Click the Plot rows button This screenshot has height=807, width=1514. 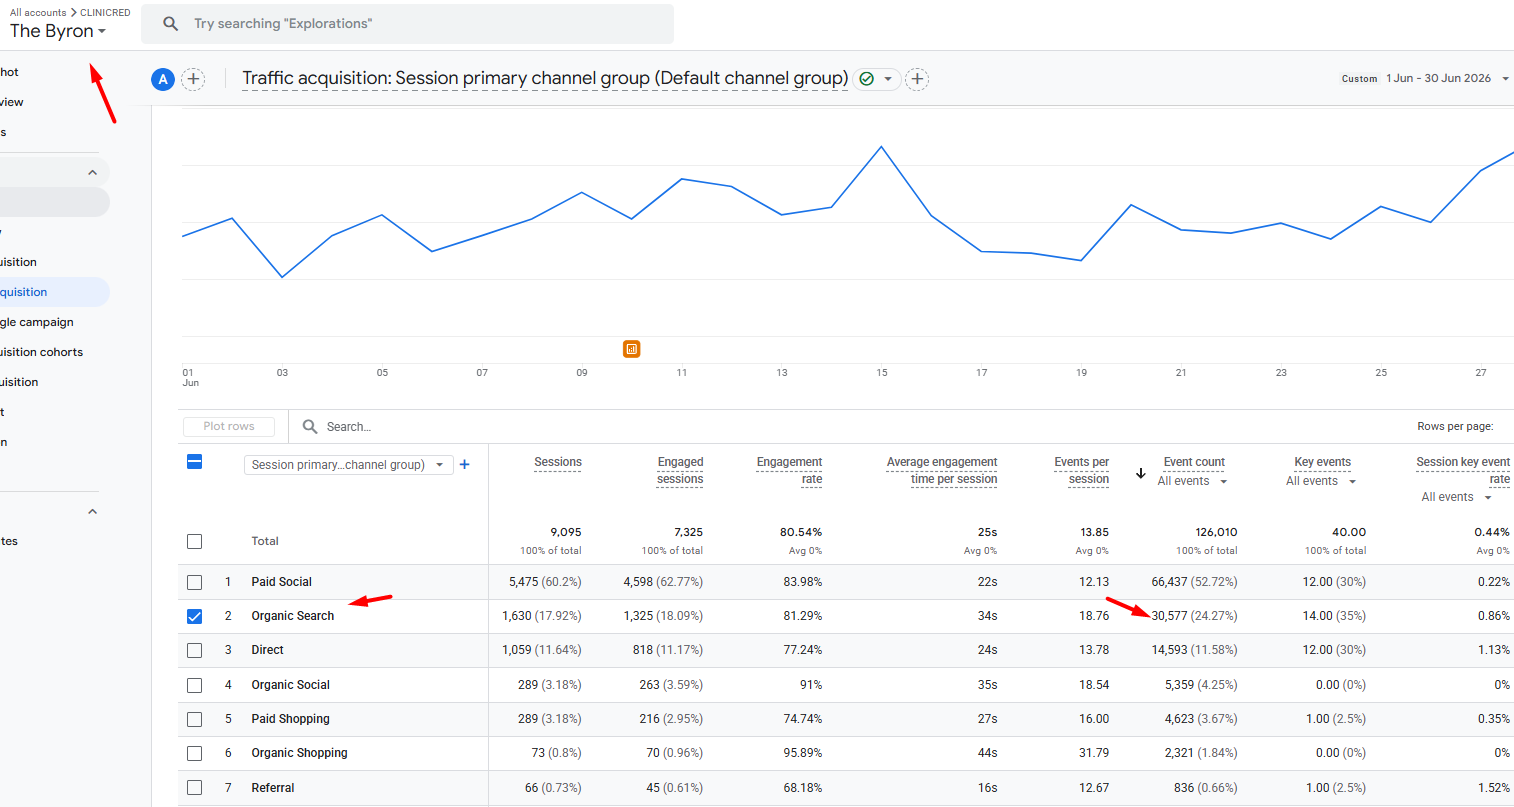click(x=229, y=426)
